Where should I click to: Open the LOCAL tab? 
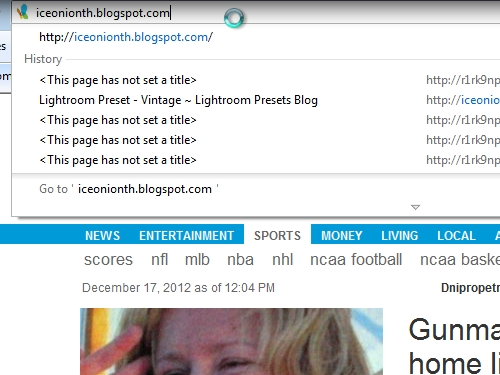point(456,236)
